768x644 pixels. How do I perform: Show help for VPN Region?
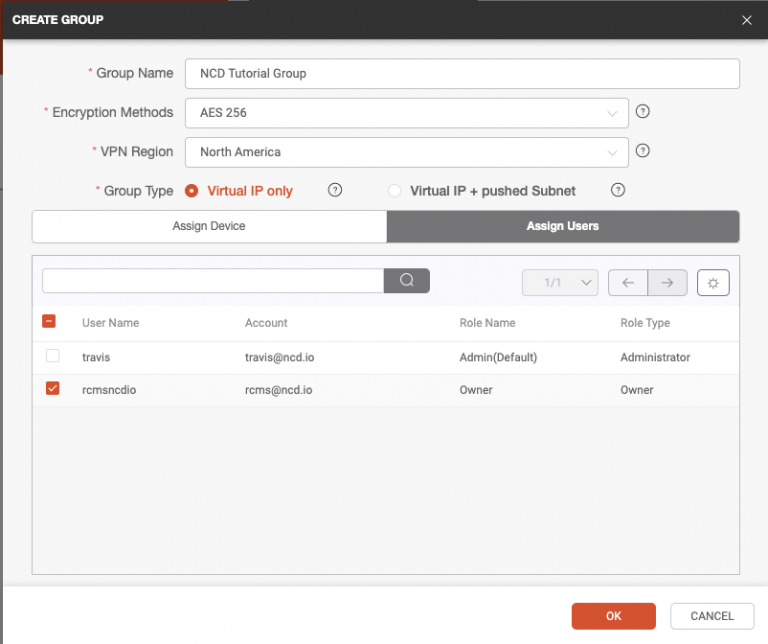click(x=643, y=150)
